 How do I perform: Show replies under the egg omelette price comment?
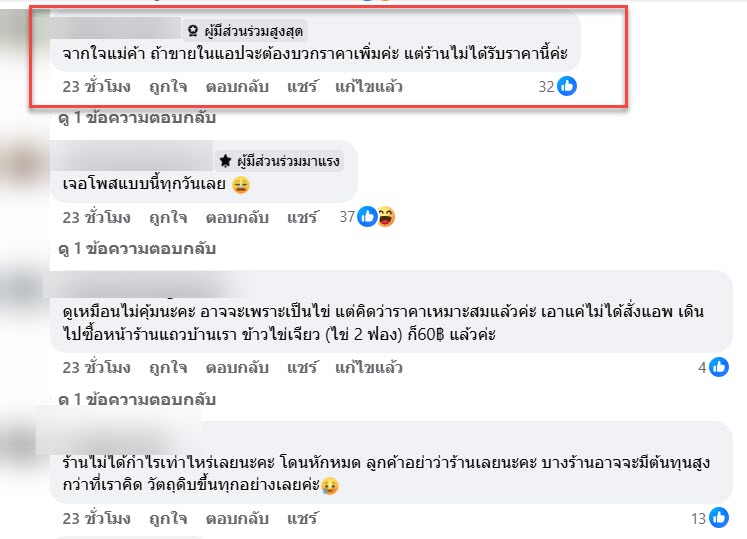click(x=137, y=398)
